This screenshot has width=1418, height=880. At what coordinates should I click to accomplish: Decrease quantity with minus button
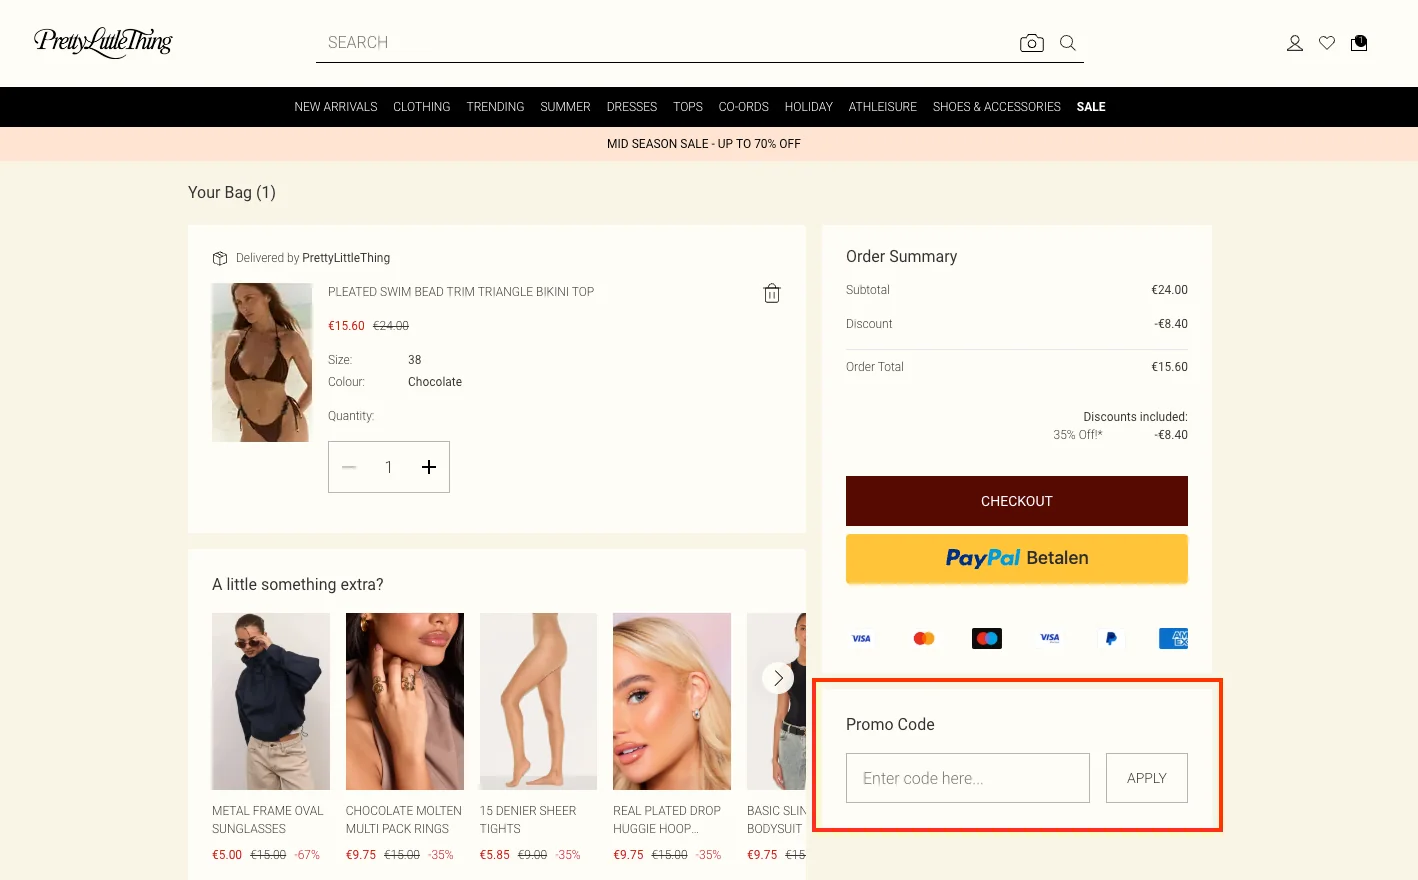(x=349, y=467)
